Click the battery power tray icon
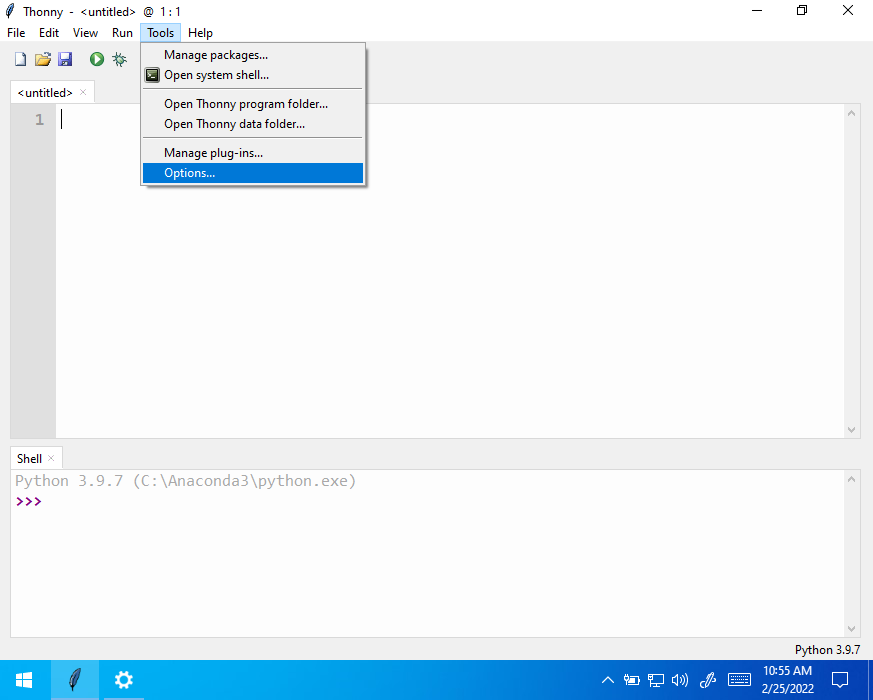The image size is (873, 700). pos(631,680)
